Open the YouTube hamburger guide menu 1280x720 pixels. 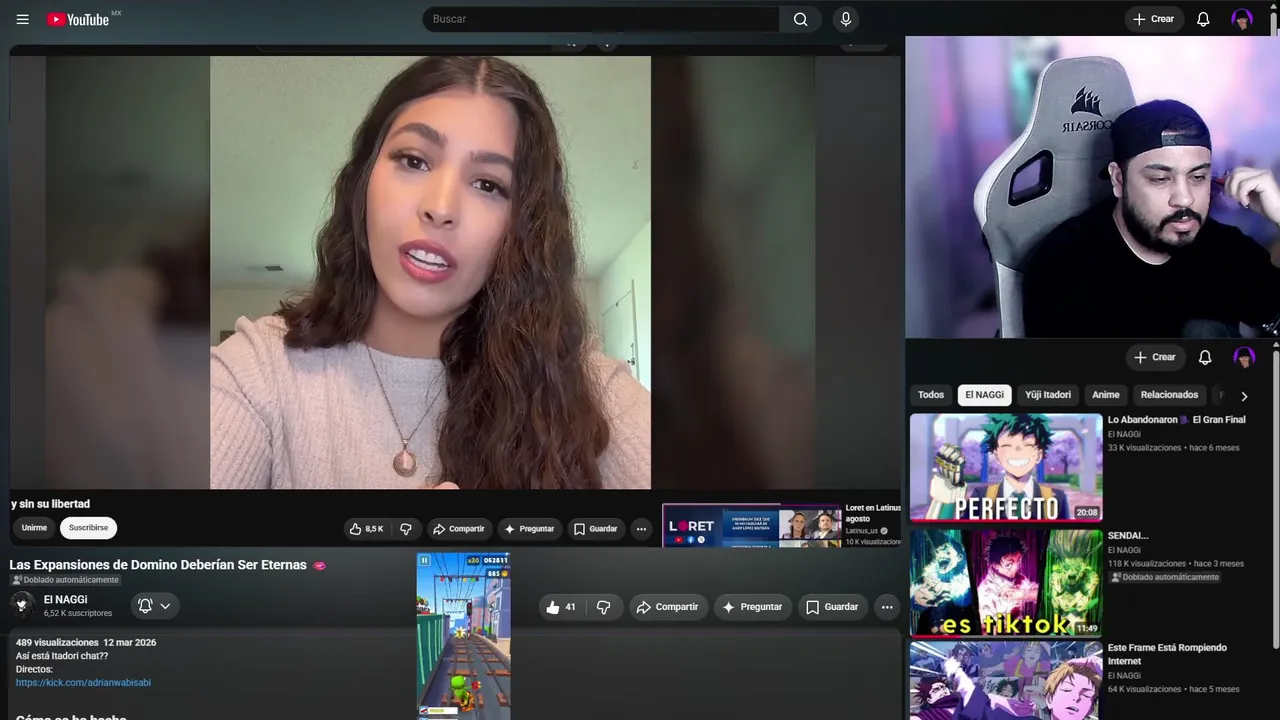pos(23,19)
